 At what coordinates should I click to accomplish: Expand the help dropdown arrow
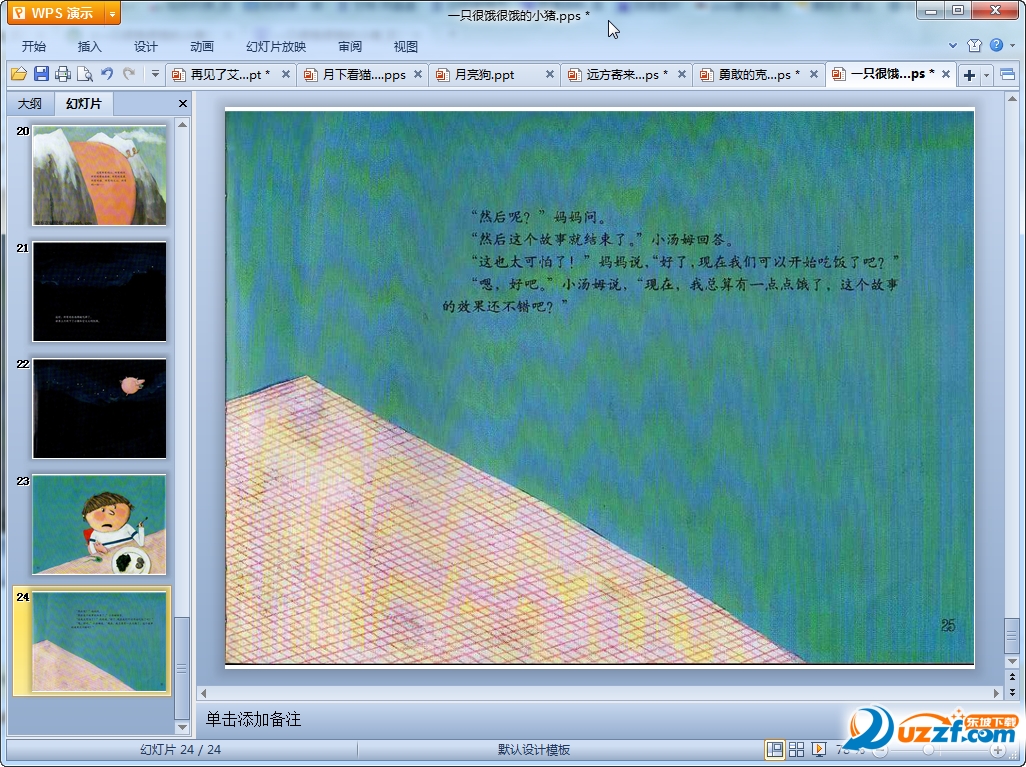pyautogui.click(x=1012, y=46)
